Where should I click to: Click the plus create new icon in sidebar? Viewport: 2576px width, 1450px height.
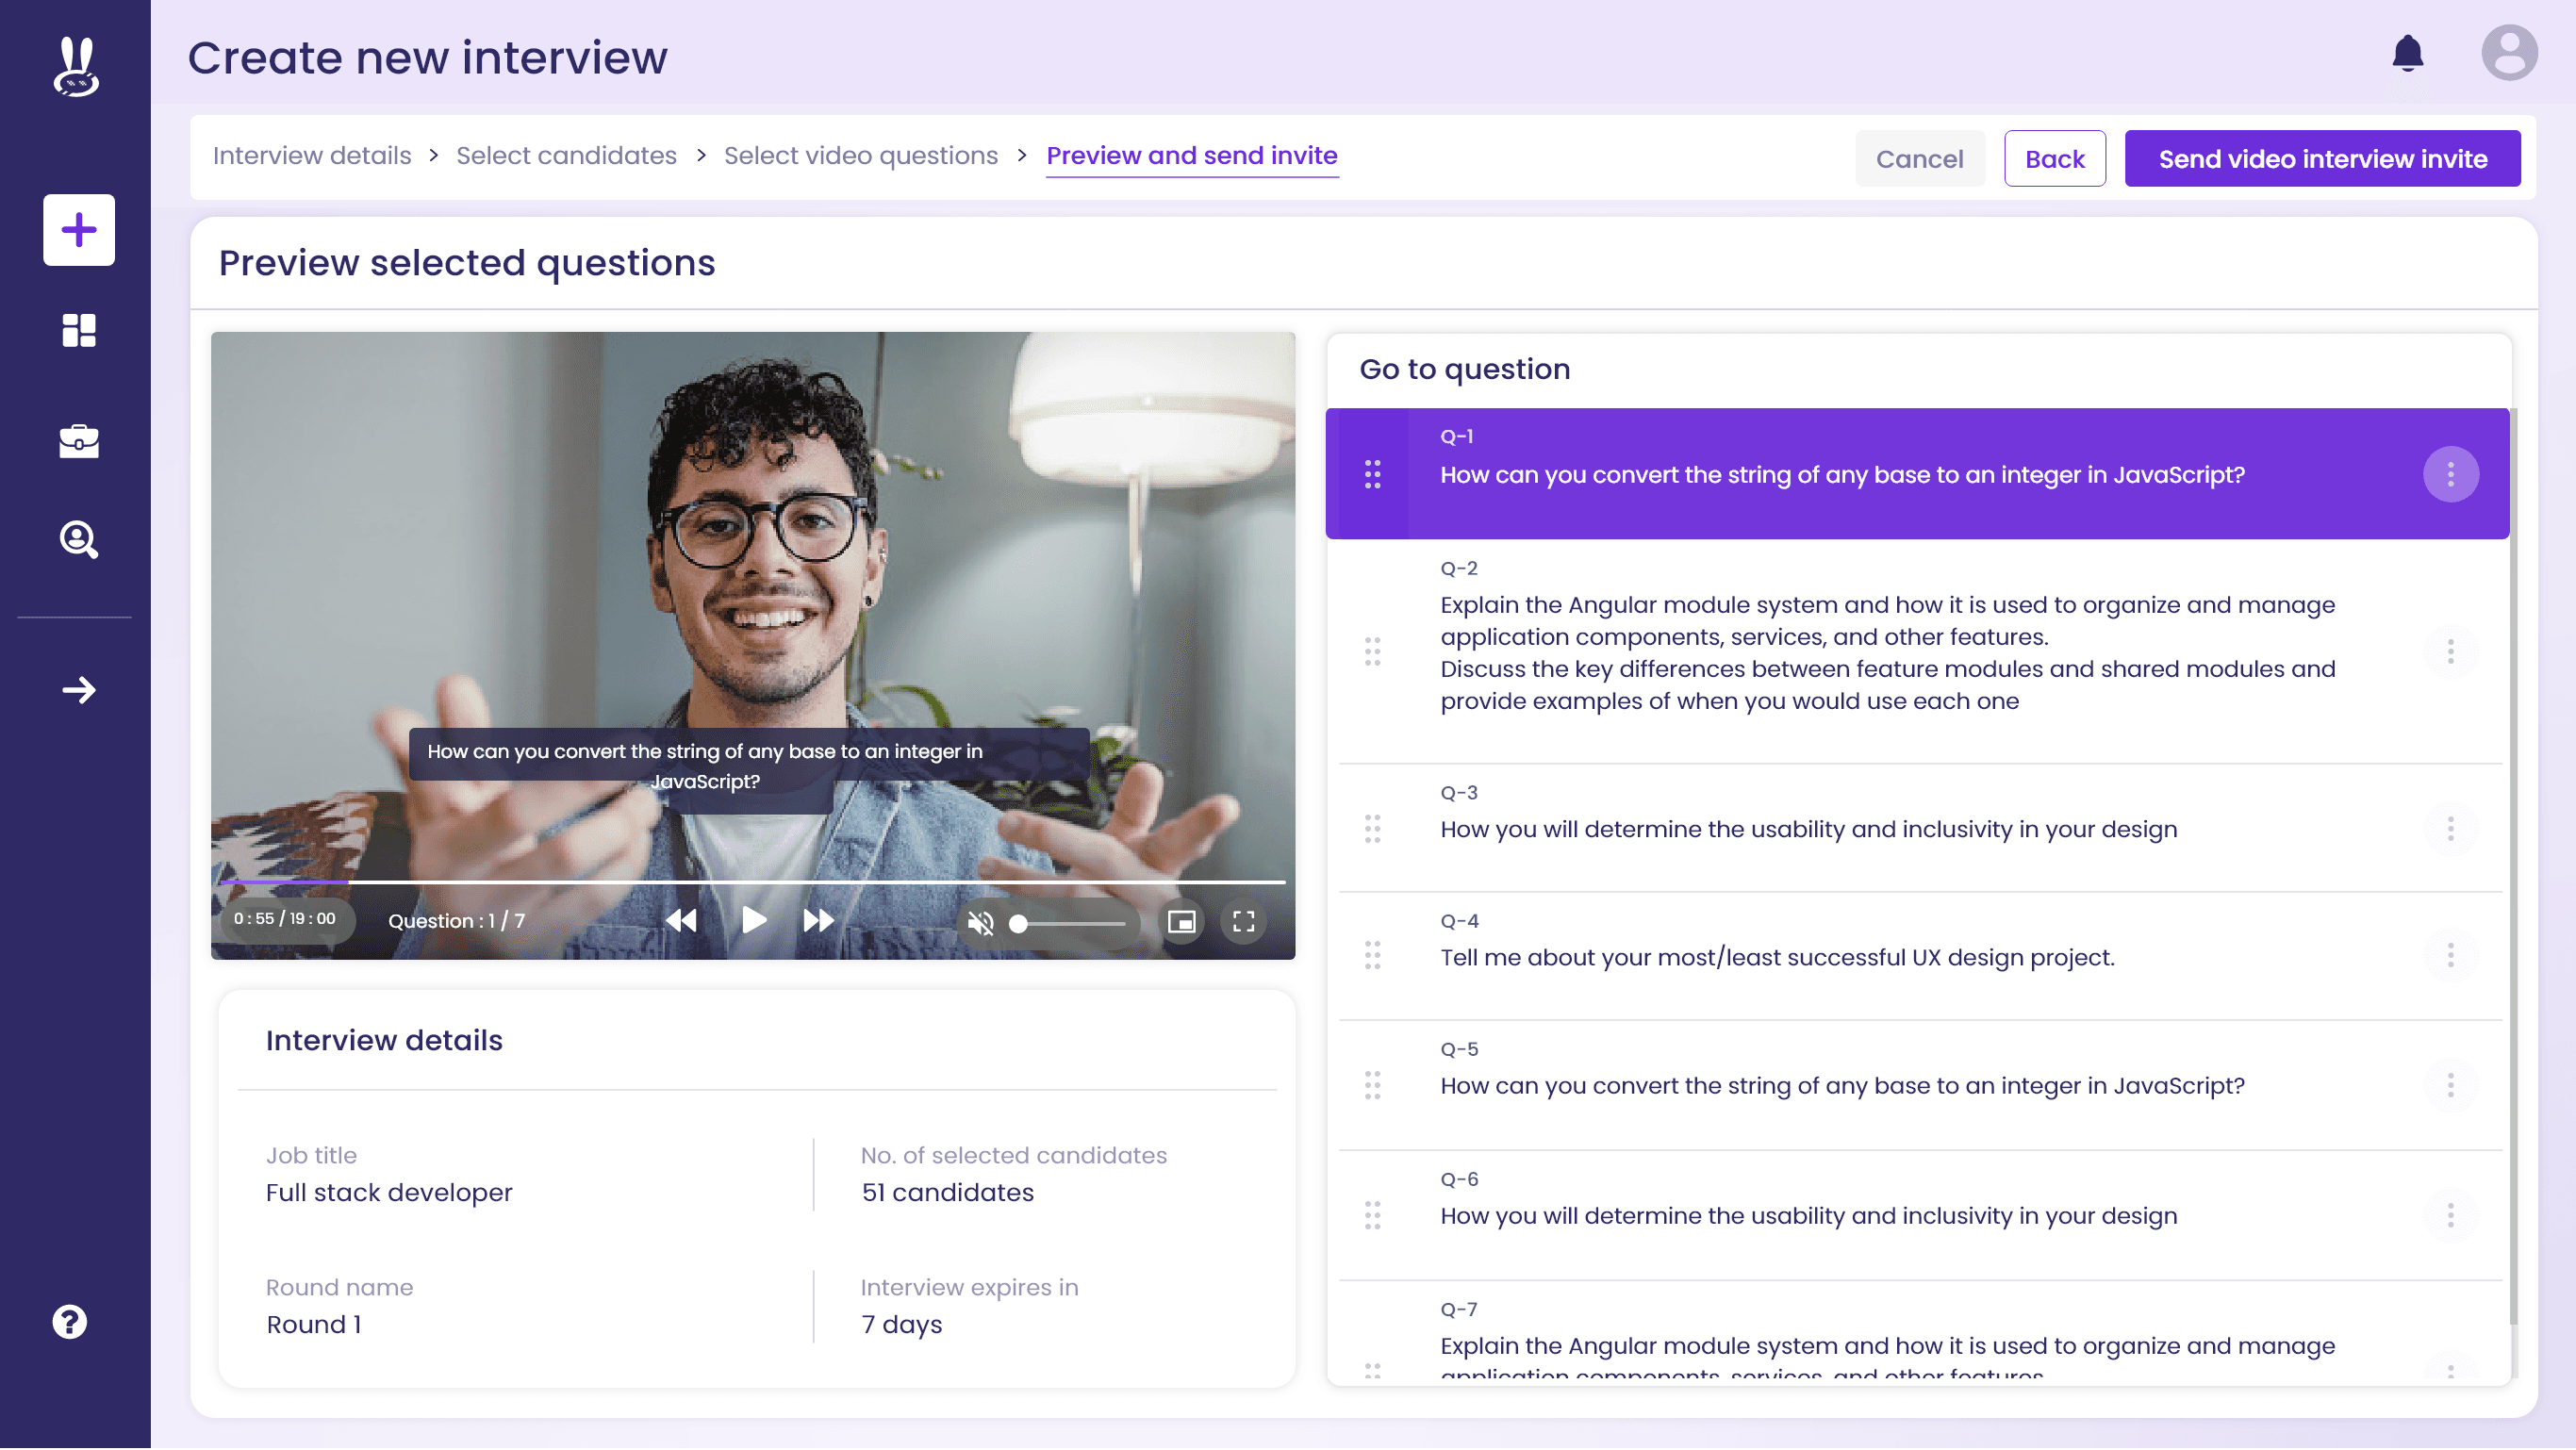click(x=79, y=230)
